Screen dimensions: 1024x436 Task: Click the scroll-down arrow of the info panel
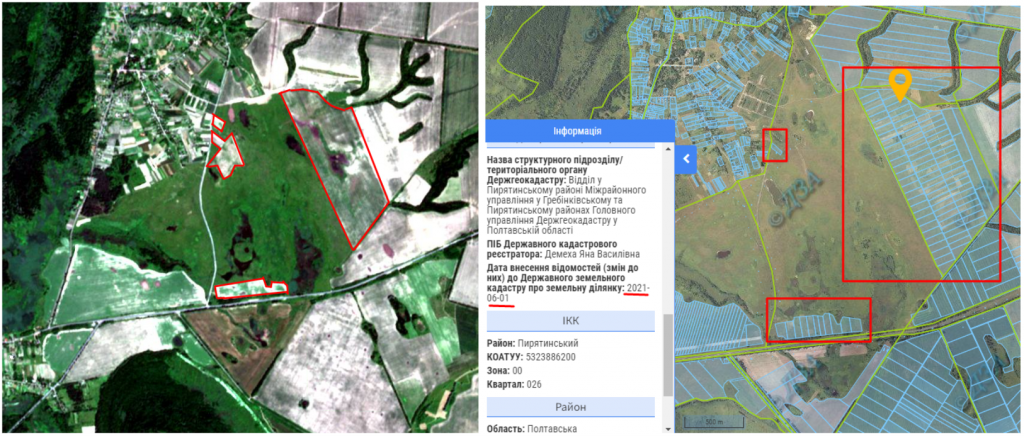tap(668, 428)
